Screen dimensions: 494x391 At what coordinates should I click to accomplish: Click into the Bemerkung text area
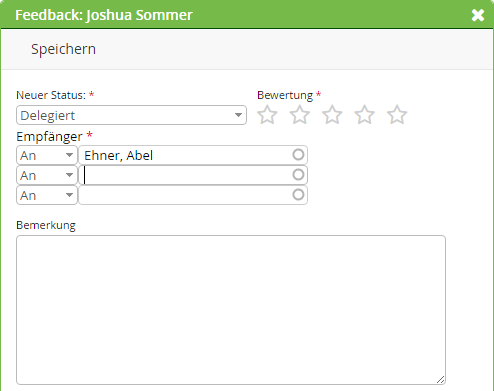point(231,310)
